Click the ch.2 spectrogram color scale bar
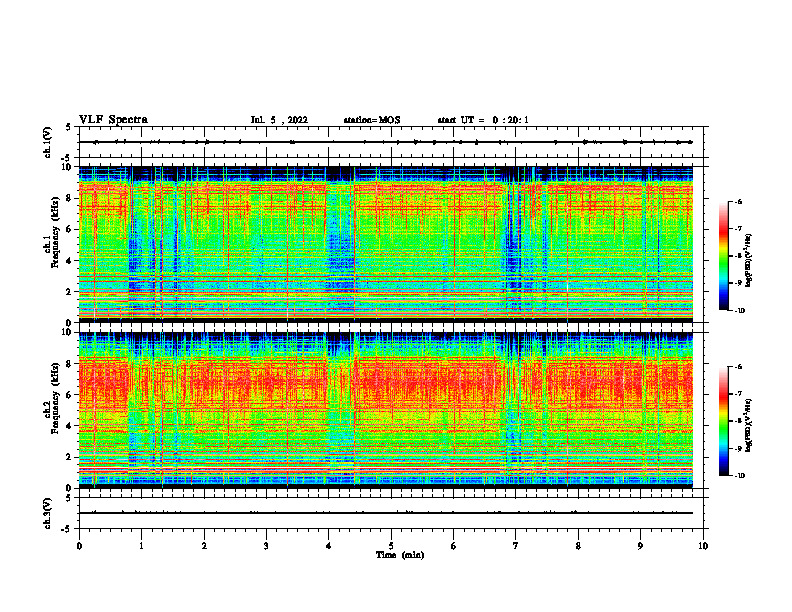Screen dimensions: 792x612 coord(723,421)
